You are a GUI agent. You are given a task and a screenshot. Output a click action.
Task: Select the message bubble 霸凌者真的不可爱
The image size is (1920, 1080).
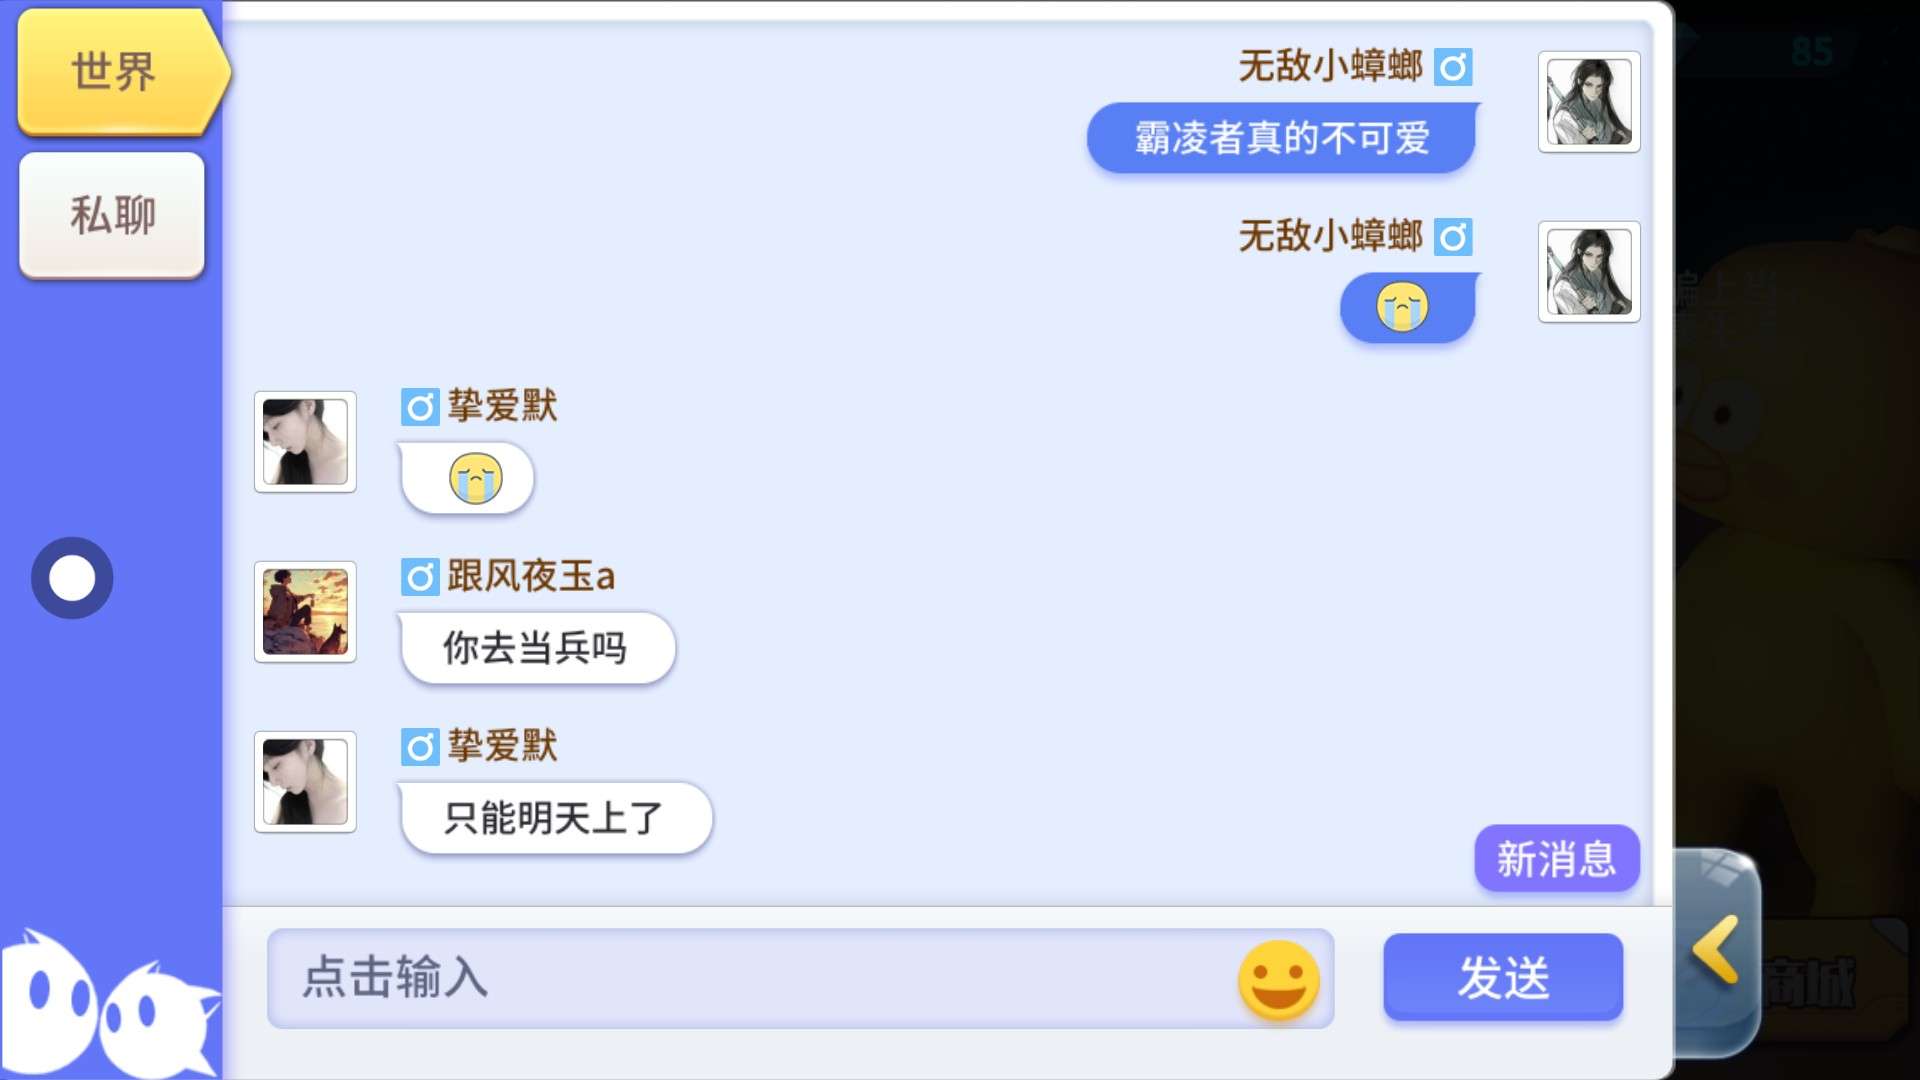tap(1282, 138)
